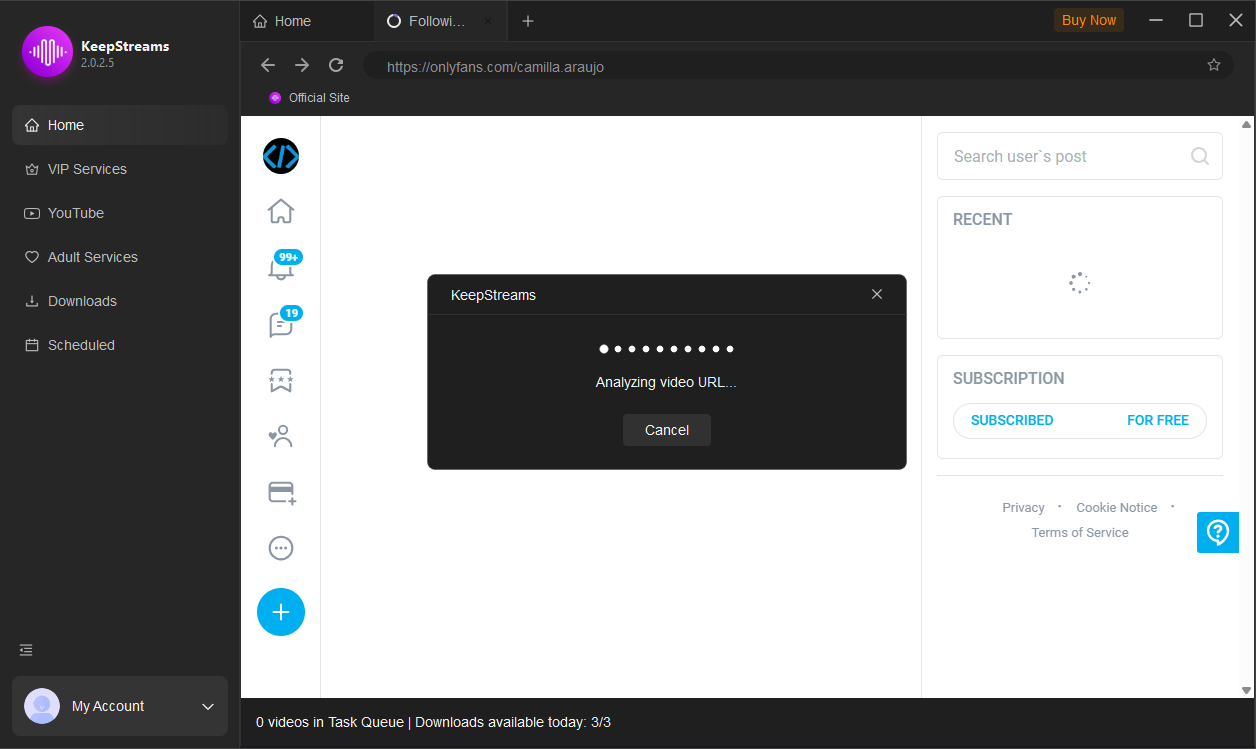
Task: Select YouTube in the sidebar
Action: [x=120, y=213]
